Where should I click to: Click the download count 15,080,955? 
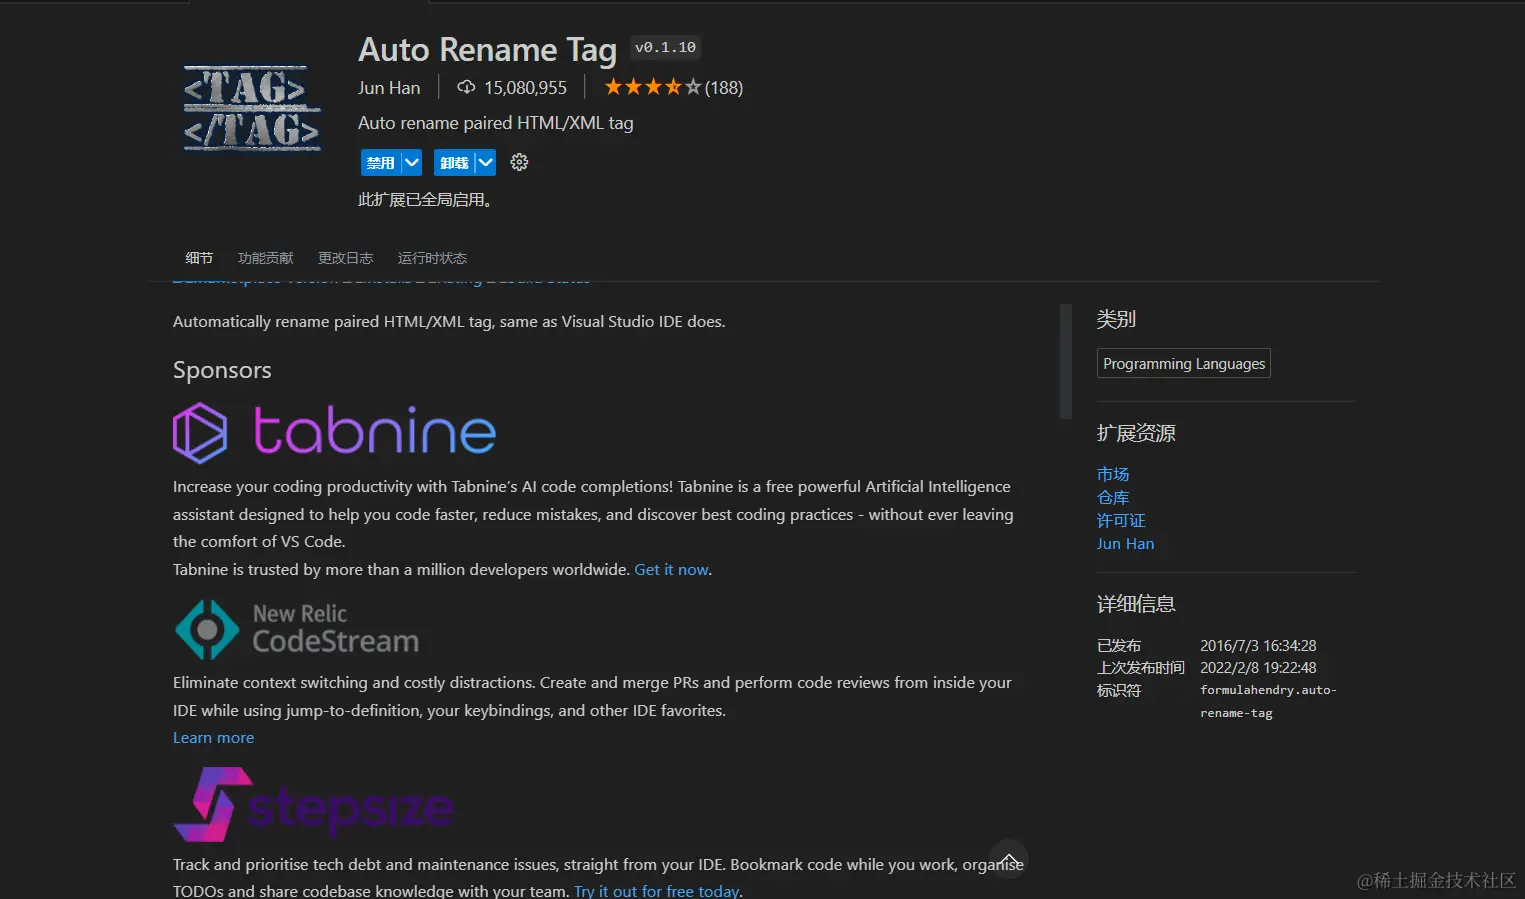tap(525, 87)
